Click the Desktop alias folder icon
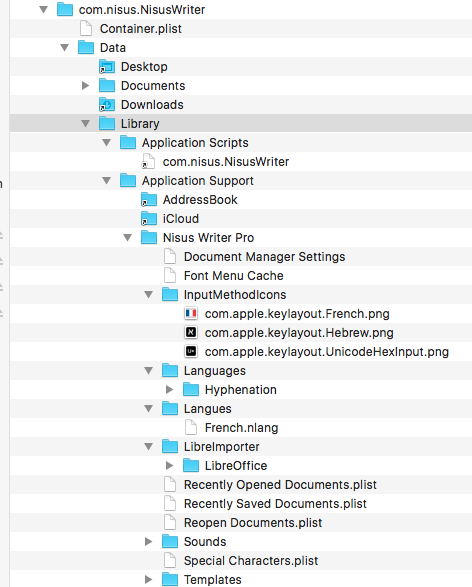 click(x=107, y=67)
